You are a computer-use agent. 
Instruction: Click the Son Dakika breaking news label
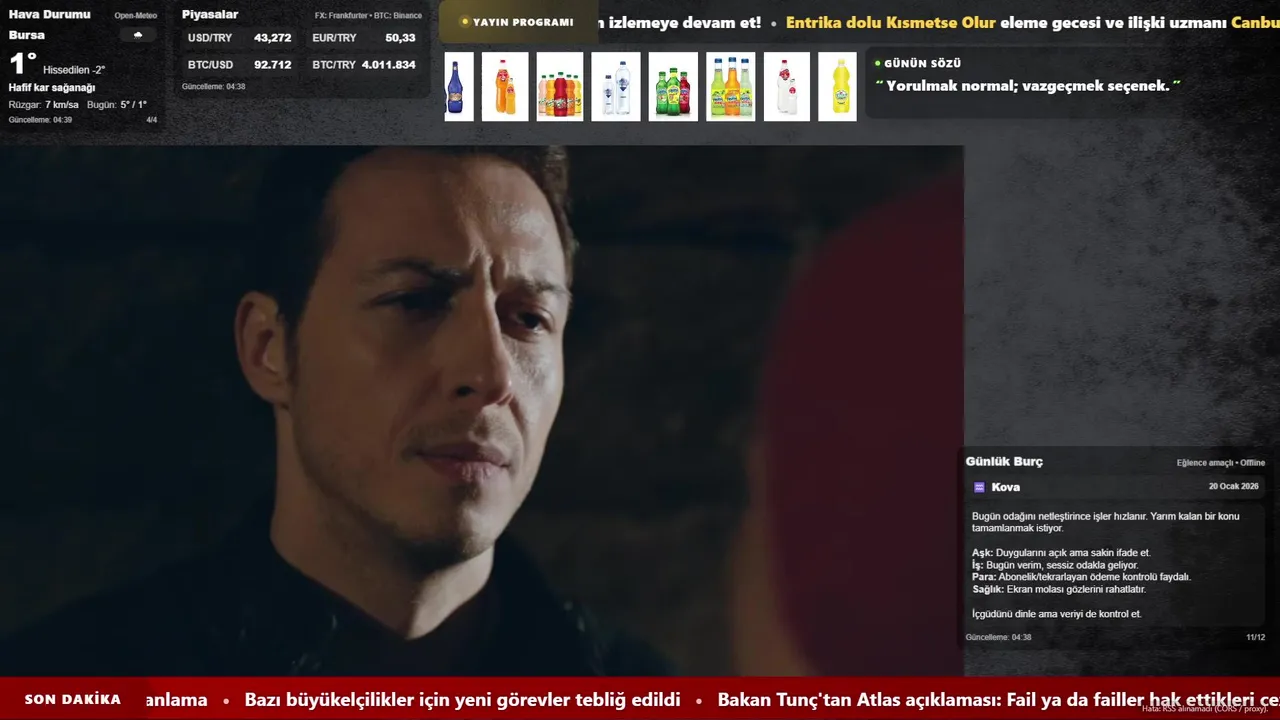73,700
